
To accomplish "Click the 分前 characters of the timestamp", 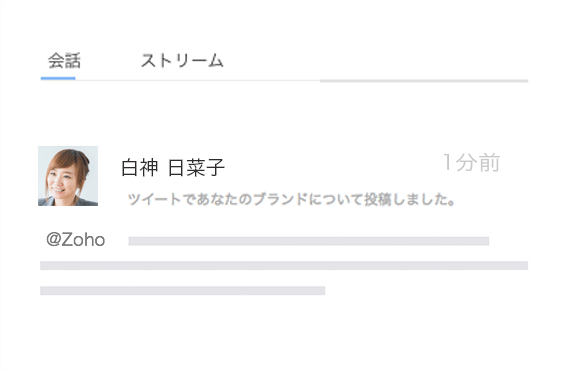I will coord(478,162).
